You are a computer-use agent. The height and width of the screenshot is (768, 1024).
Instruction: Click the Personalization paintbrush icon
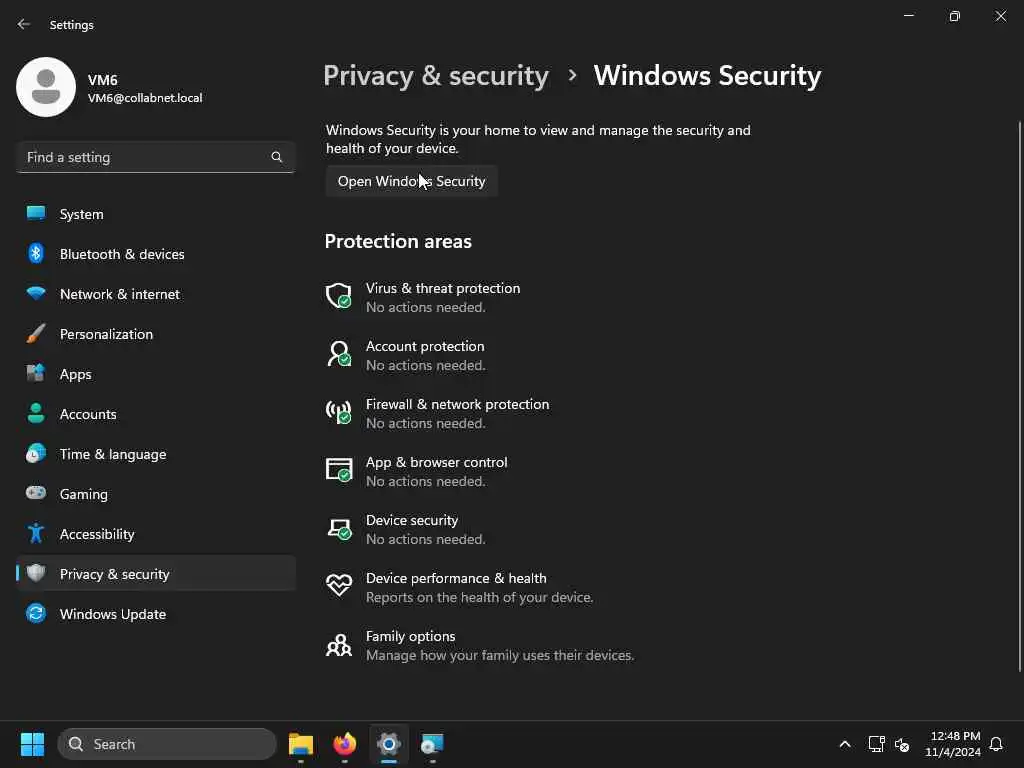(x=36, y=334)
